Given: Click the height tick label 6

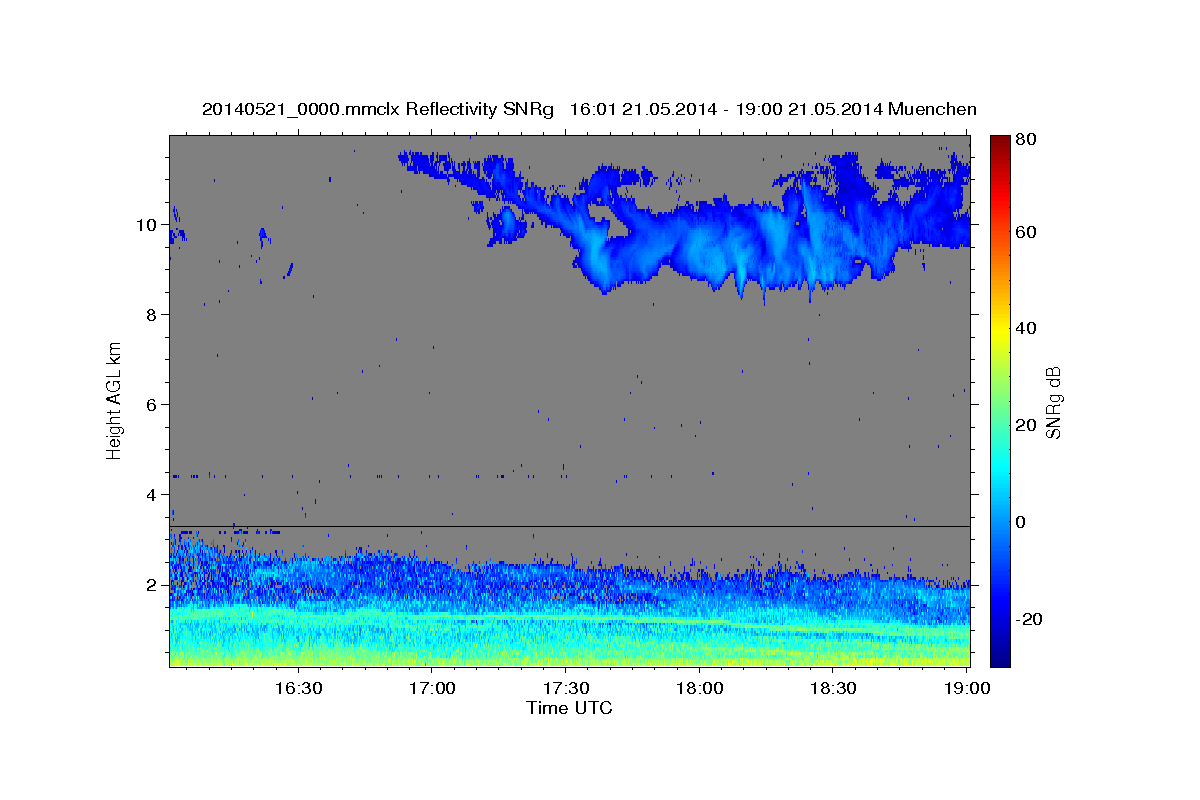Looking at the screenshot, I should click(x=150, y=405).
